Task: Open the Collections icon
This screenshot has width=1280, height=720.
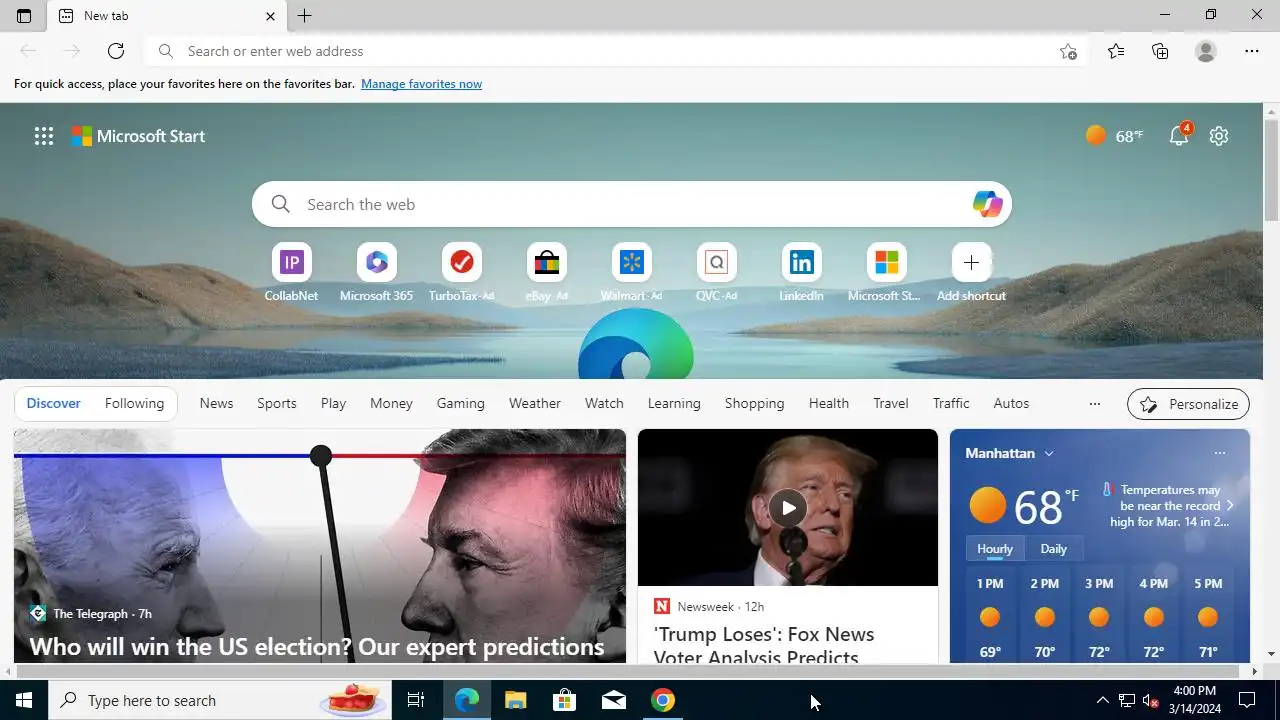Action: 1160,51
